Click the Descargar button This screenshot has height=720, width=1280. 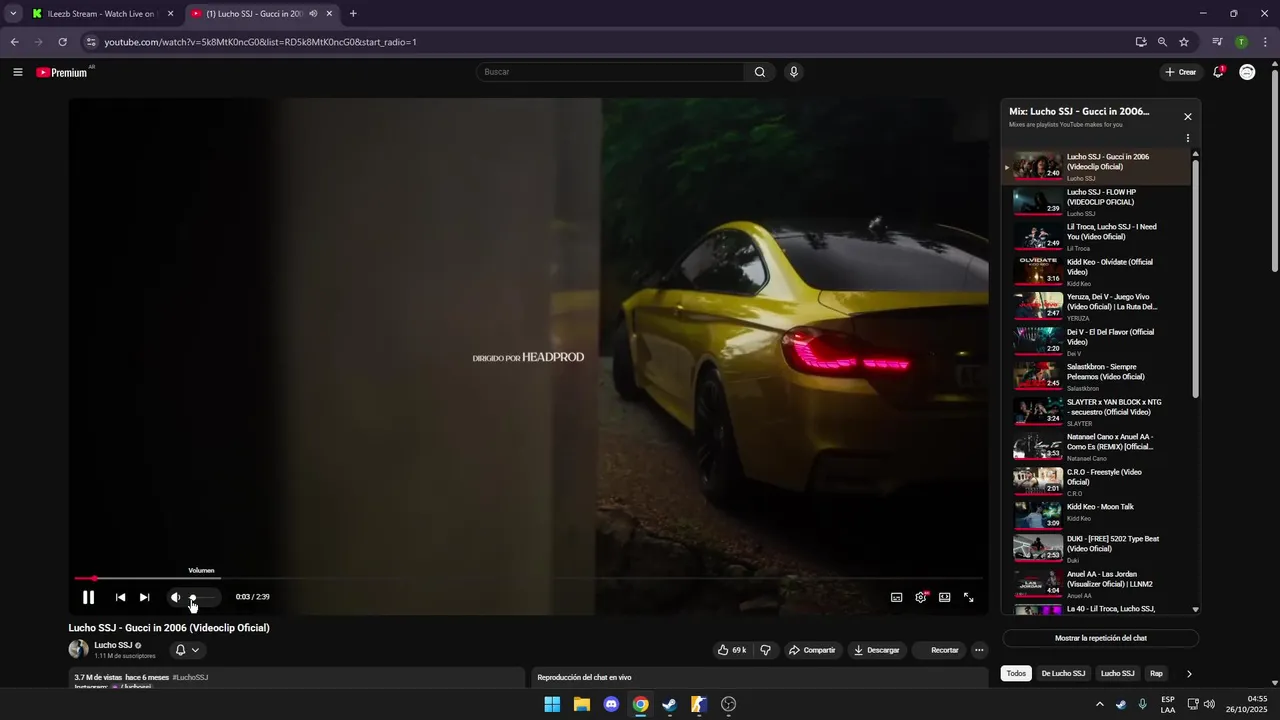click(876, 650)
